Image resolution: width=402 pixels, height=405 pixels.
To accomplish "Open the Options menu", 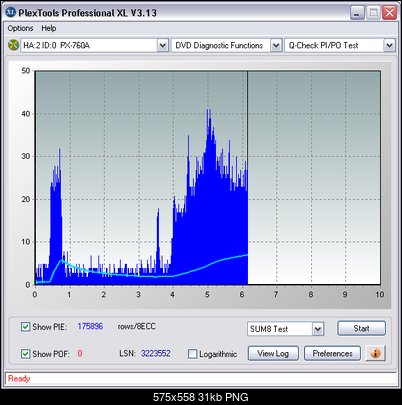I will click(x=20, y=28).
